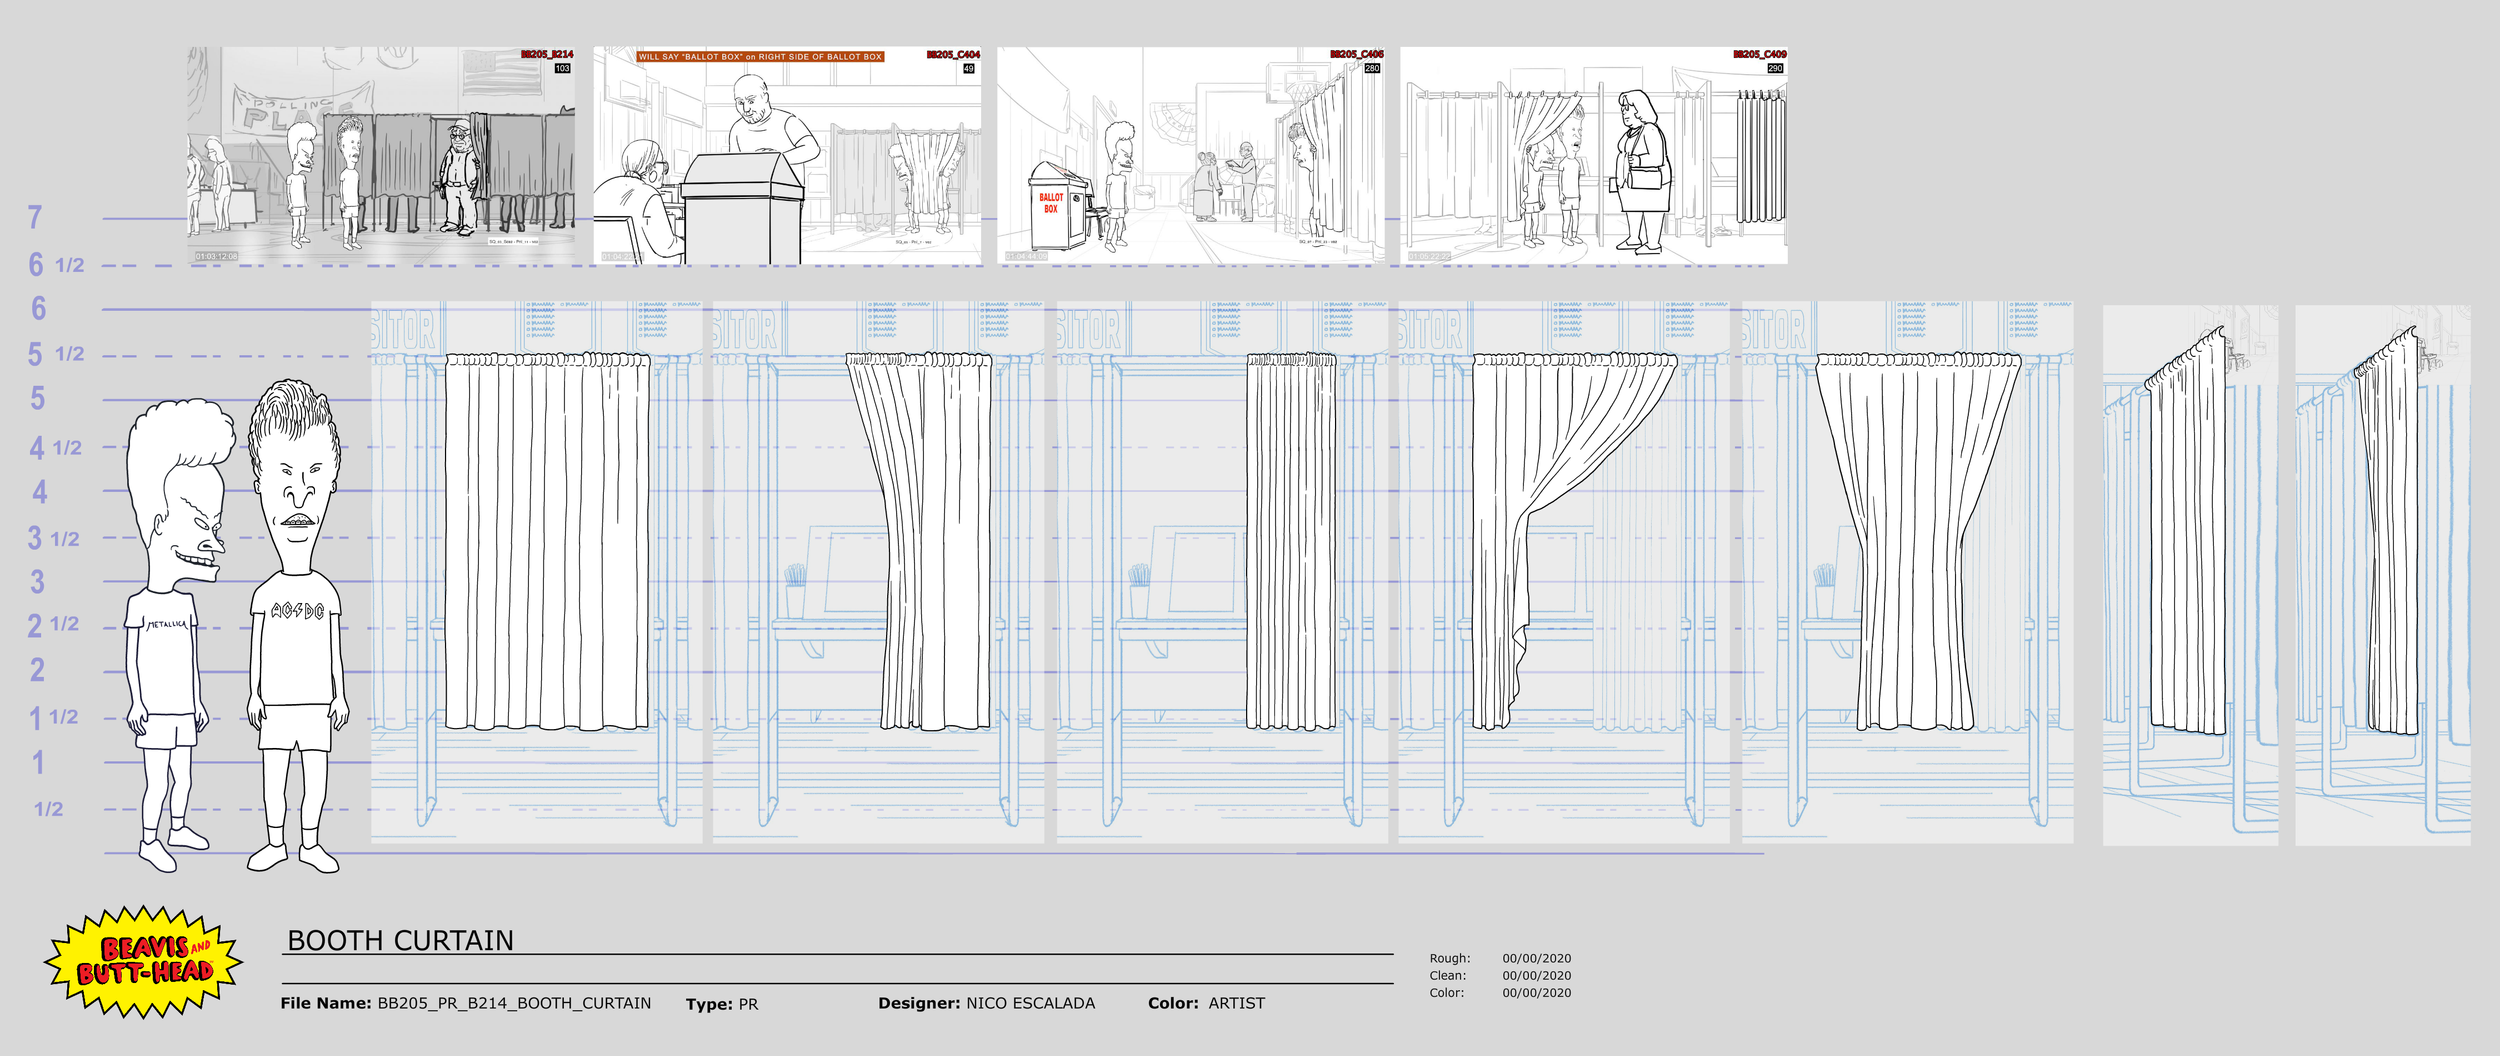Click the 'Clean:' date 00/00/2020
The height and width of the screenshot is (1056, 2500).
pos(1536,976)
